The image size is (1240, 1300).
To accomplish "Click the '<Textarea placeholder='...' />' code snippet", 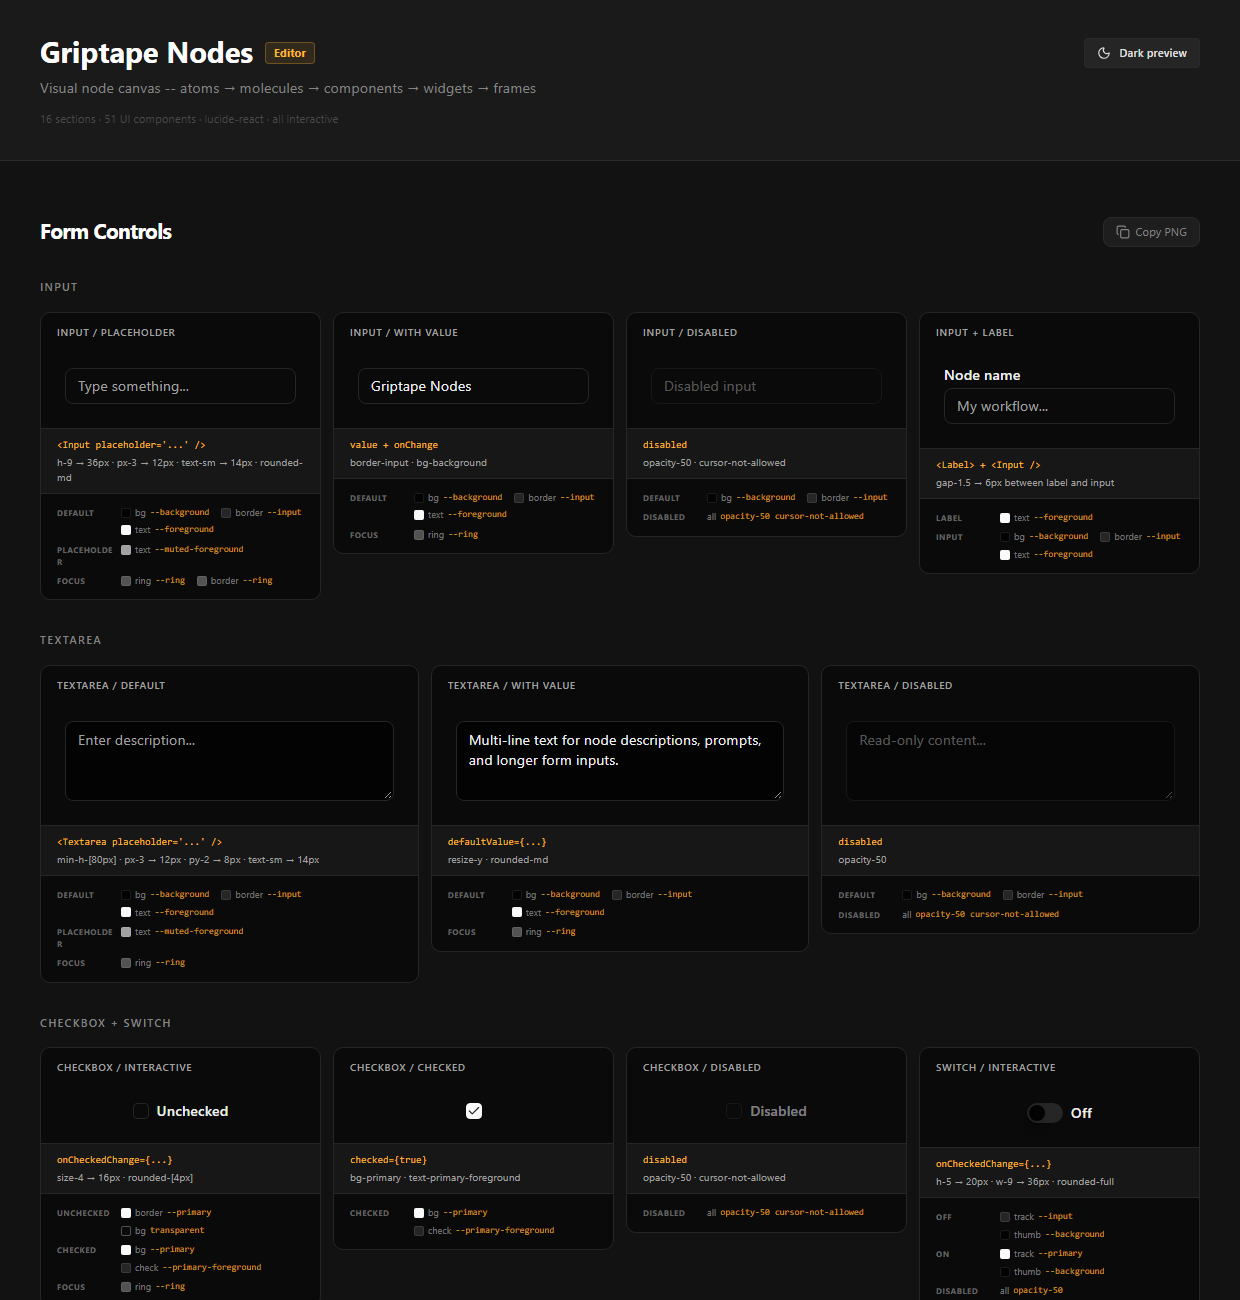I will (139, 842).
